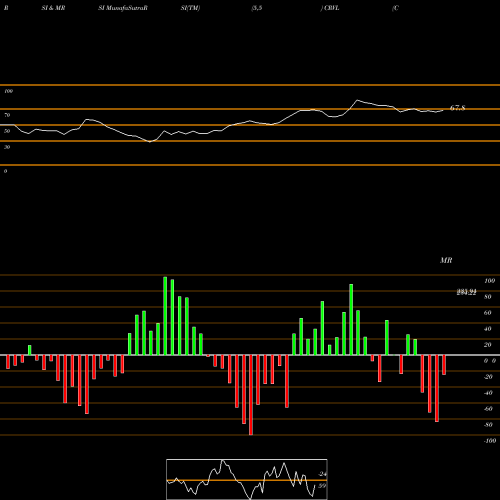Click the MR axis label '-80'
Viewport: 500px width, 500px height.
(488, 425)
